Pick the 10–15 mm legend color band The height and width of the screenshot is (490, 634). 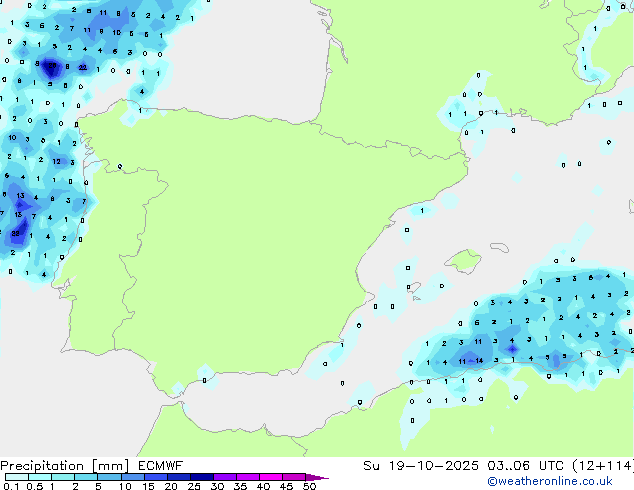[132, 477]
